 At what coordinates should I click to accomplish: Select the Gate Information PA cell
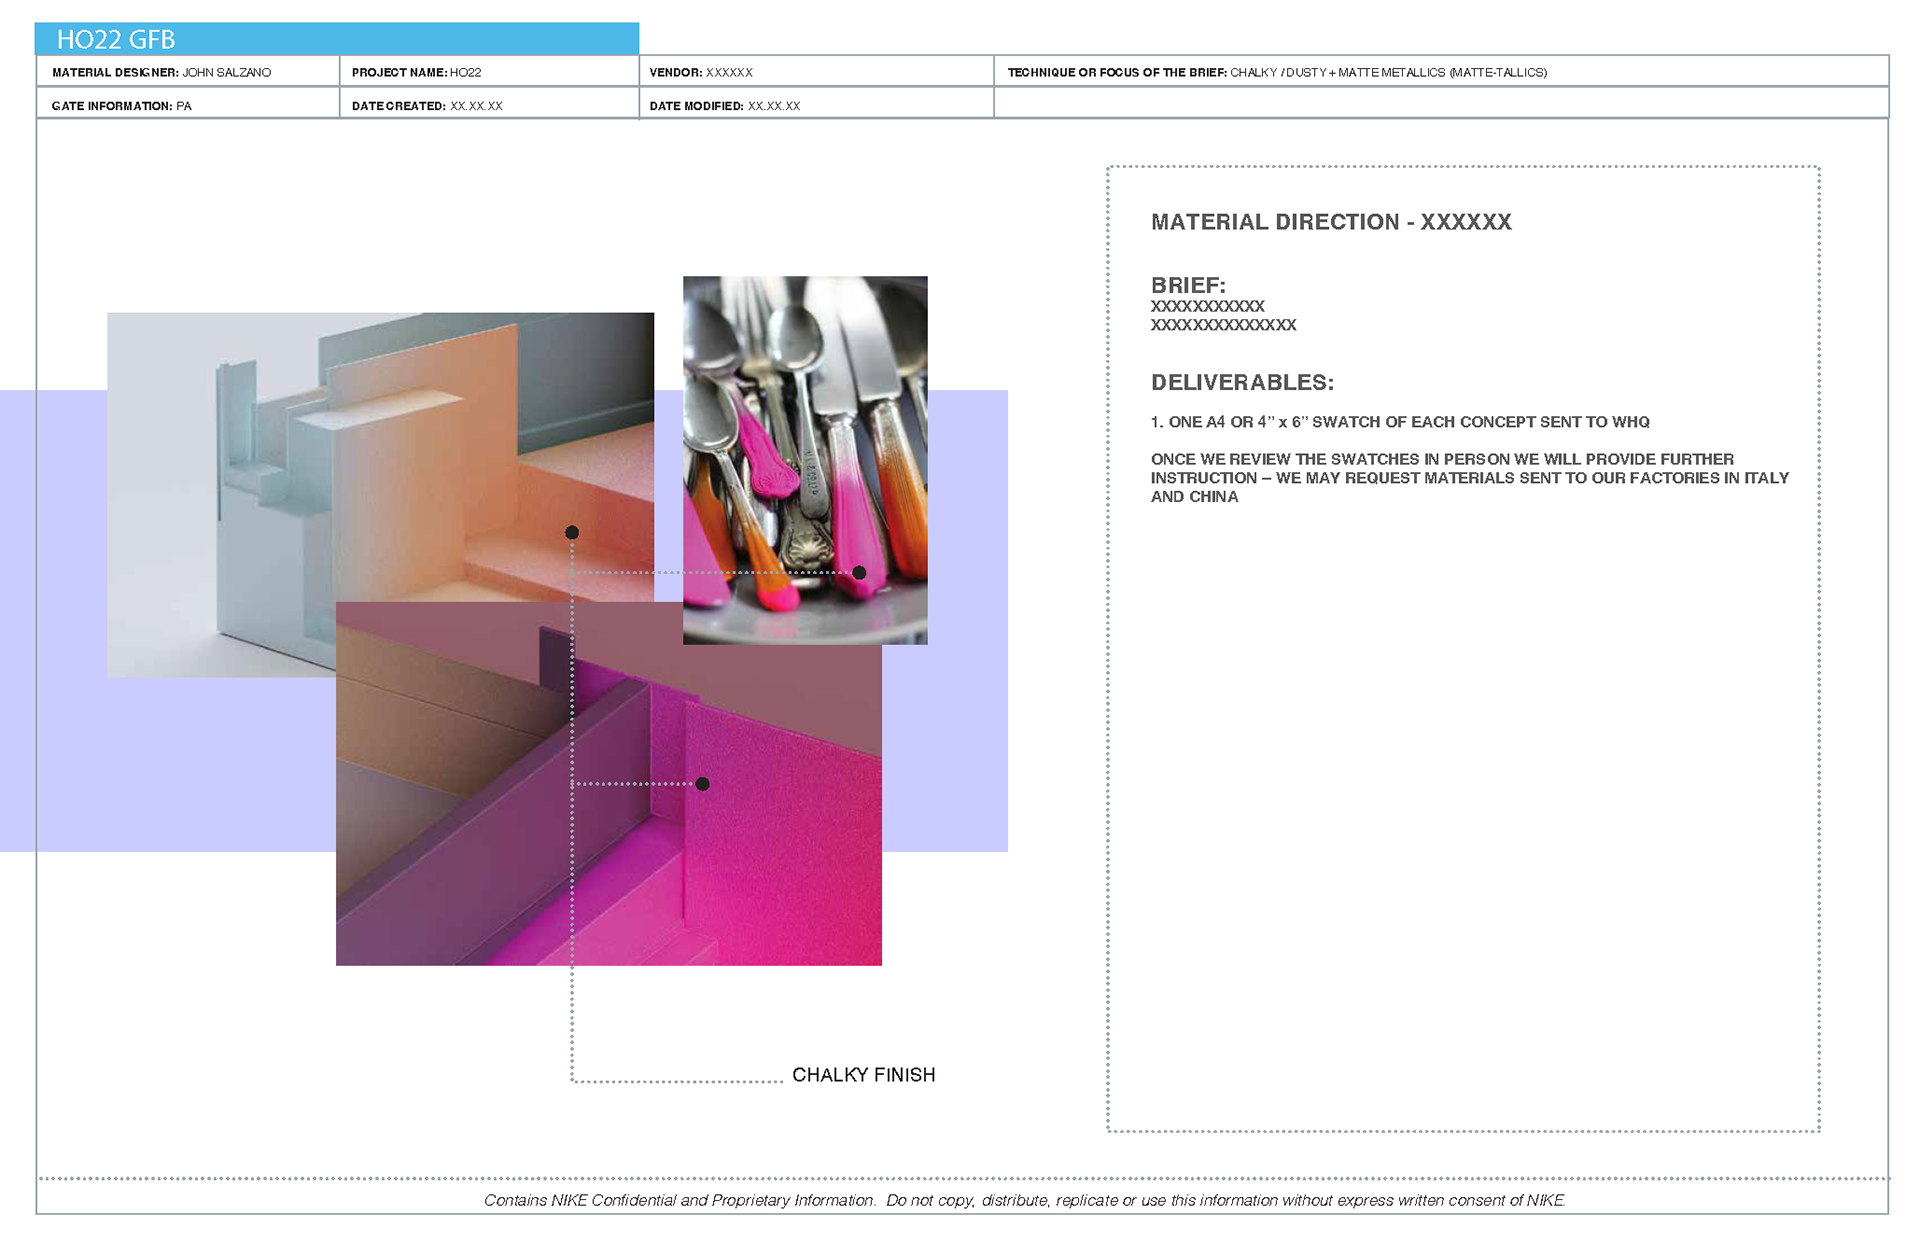(122, 105)
